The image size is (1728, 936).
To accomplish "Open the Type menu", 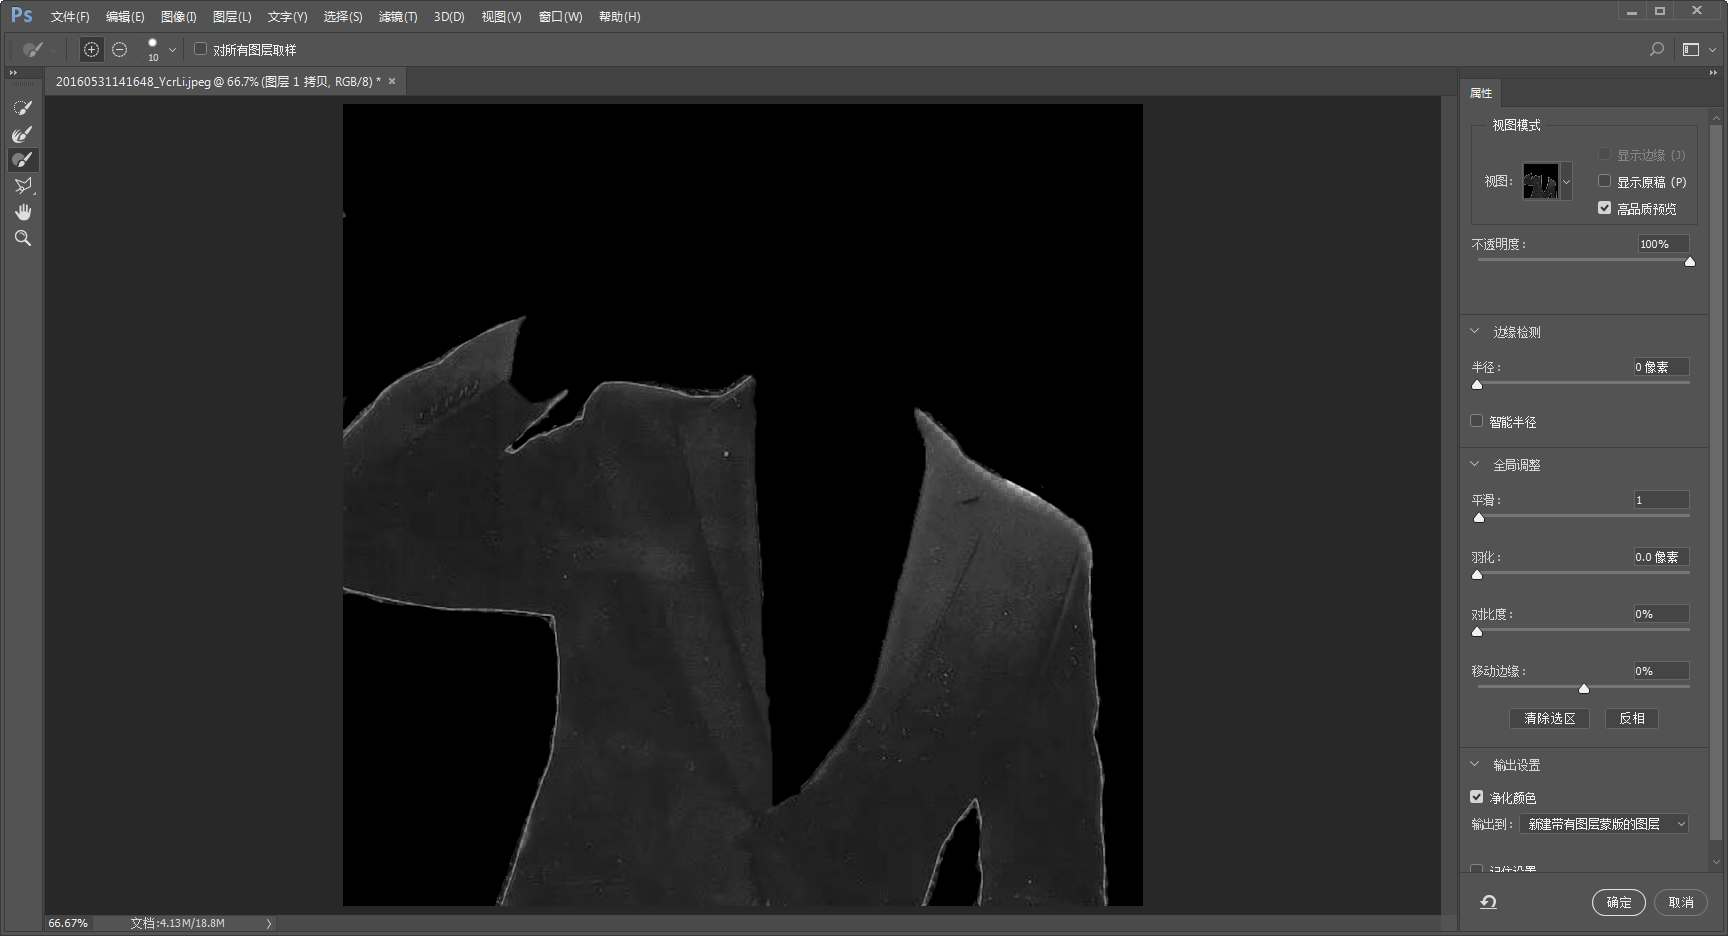I will point(287,17).
